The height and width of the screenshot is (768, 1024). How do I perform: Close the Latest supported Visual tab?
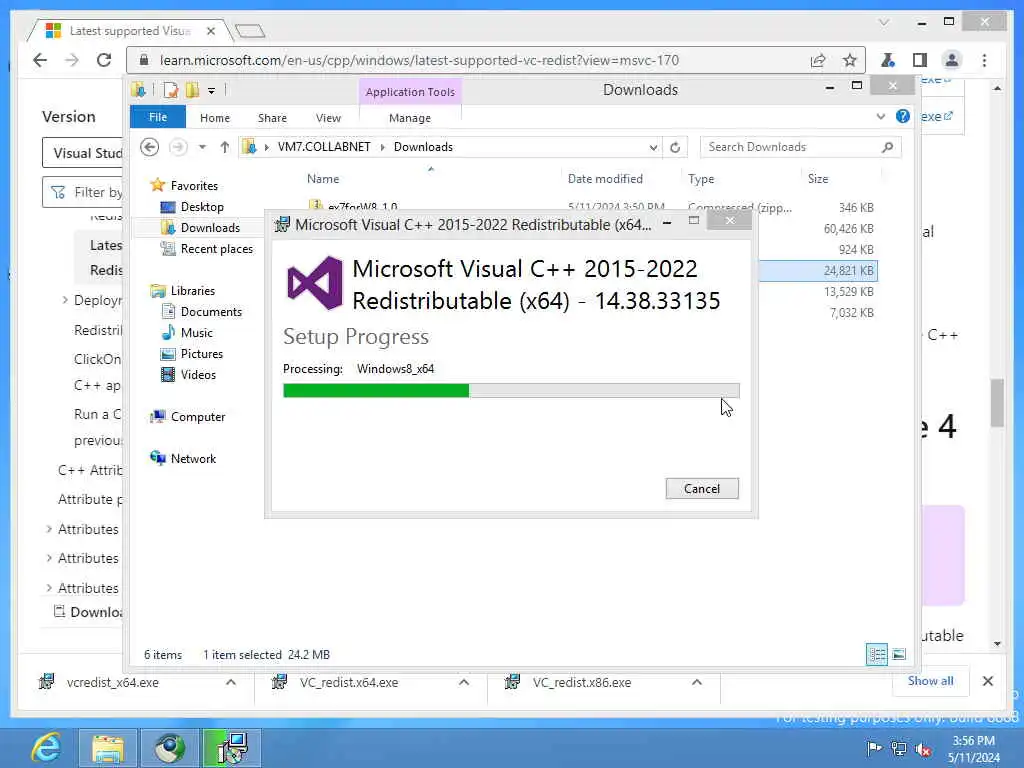210,31
